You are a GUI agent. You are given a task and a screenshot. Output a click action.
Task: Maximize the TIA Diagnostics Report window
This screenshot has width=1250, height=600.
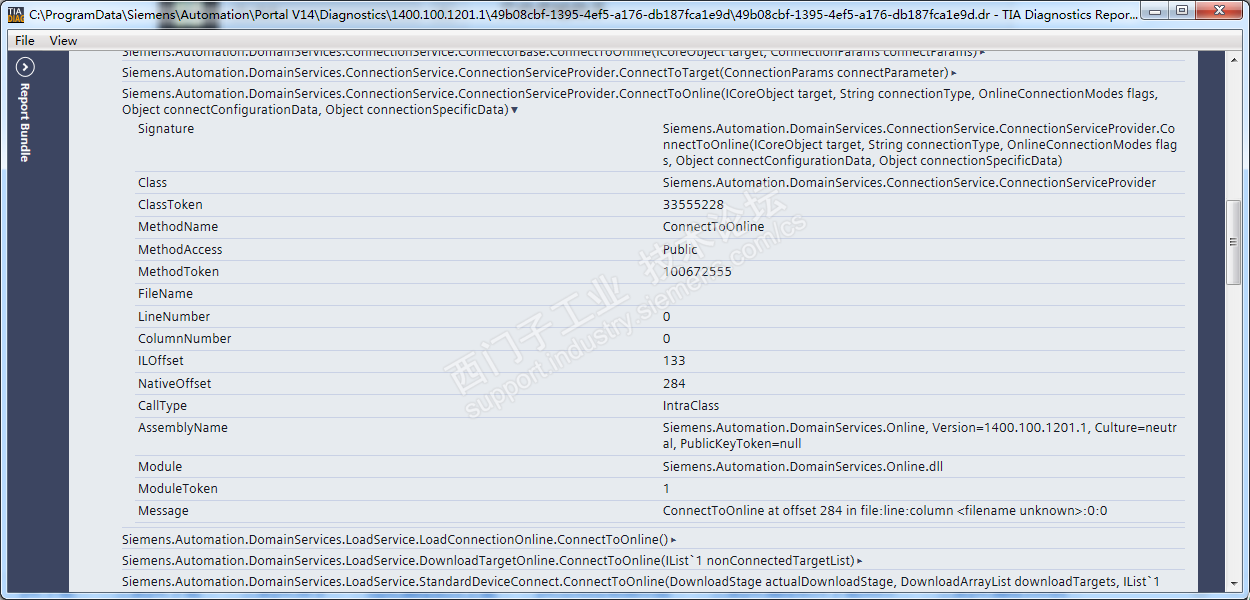click(x=1182, y=10)
